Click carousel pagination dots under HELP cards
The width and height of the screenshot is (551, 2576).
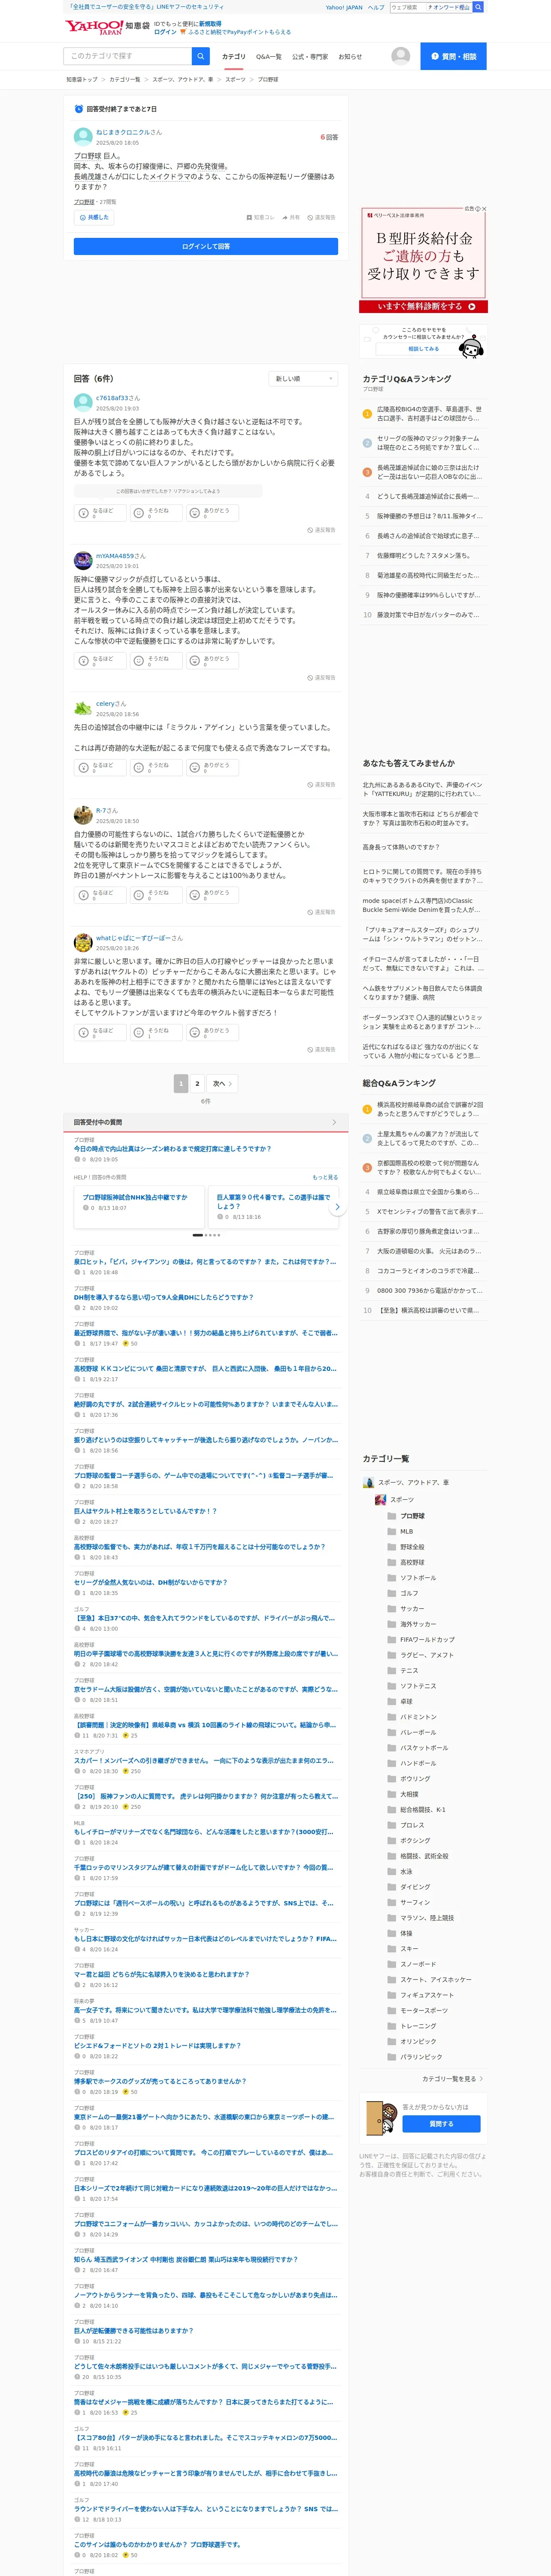pyautogui.click(x=206, y=1235)
